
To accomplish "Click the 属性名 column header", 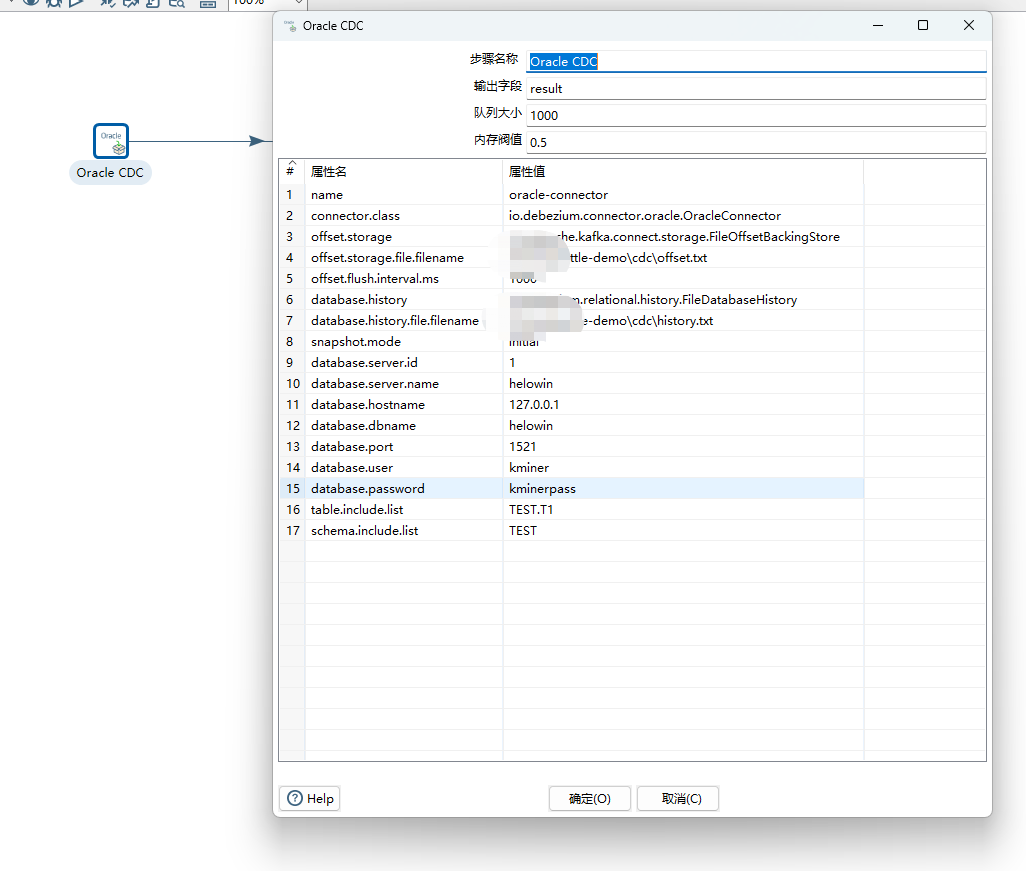I will click(x=404, y=171).
